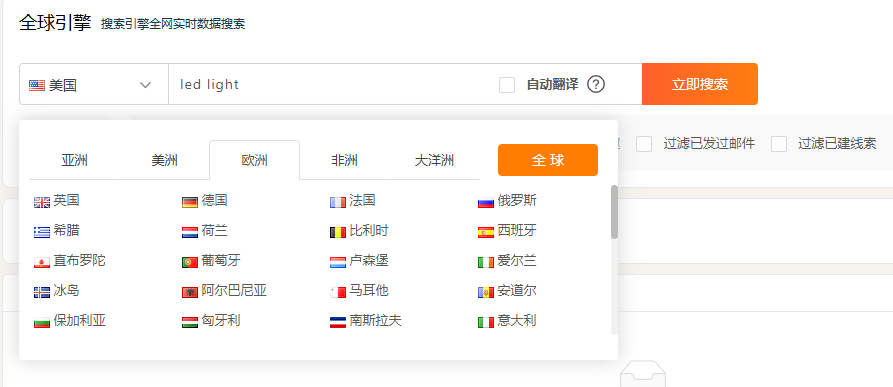Choose 匈牙利 country name
This screenshot has width=893, height=387.
pos(221,320)
